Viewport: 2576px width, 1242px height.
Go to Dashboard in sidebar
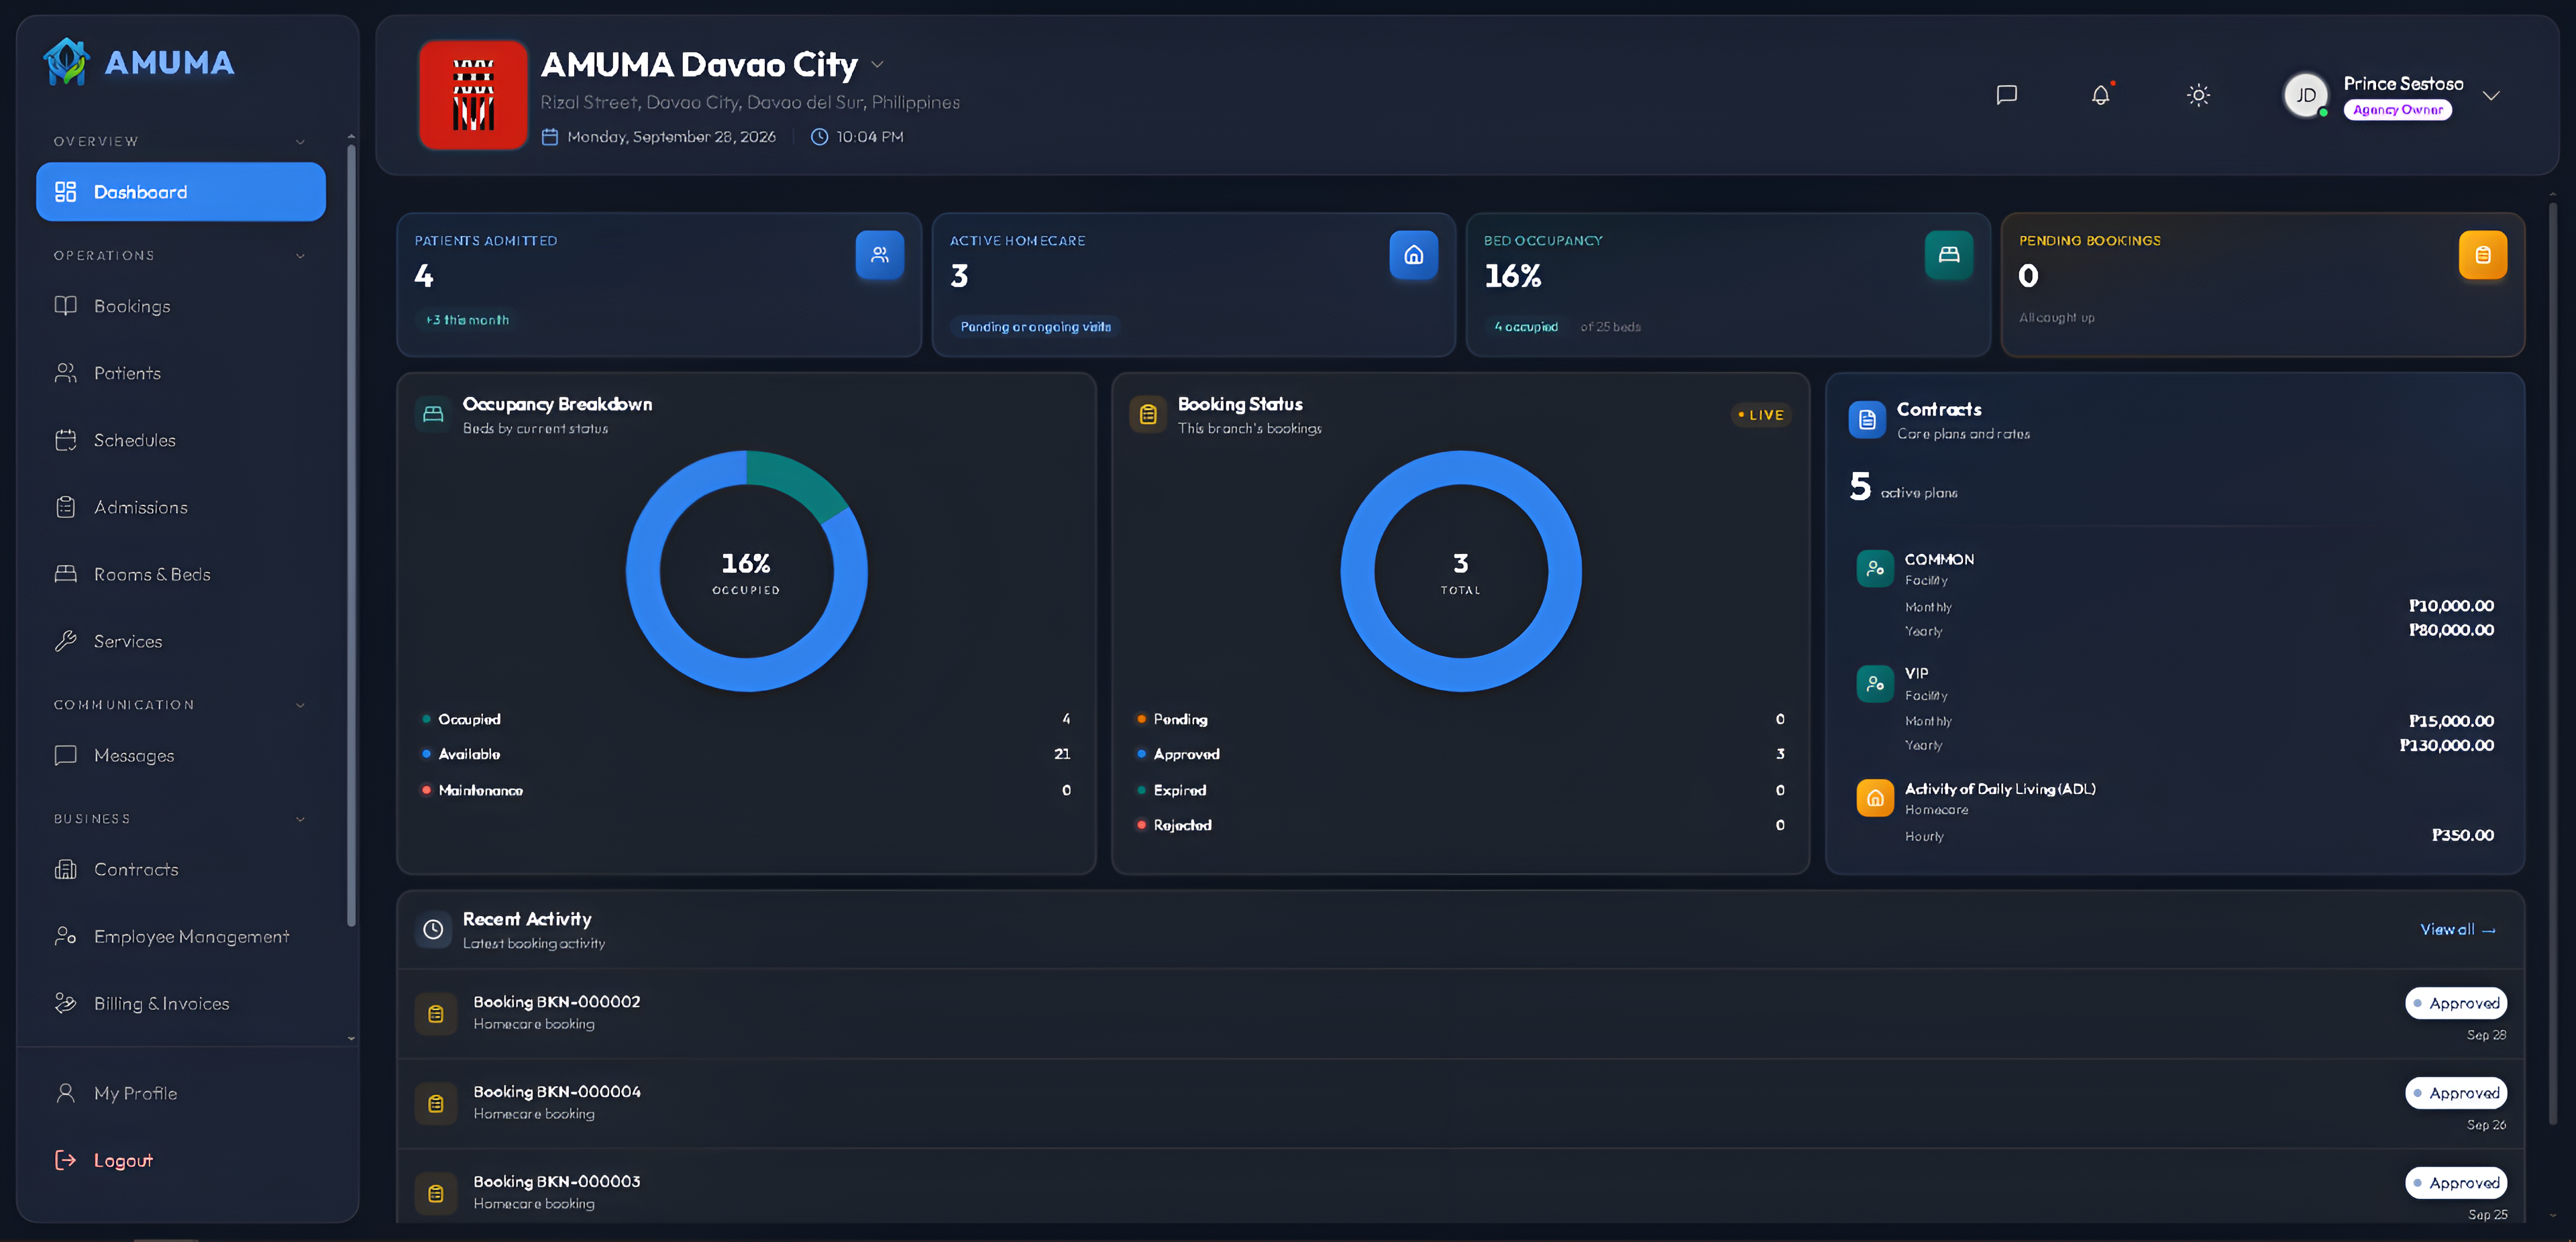[181, 192]
